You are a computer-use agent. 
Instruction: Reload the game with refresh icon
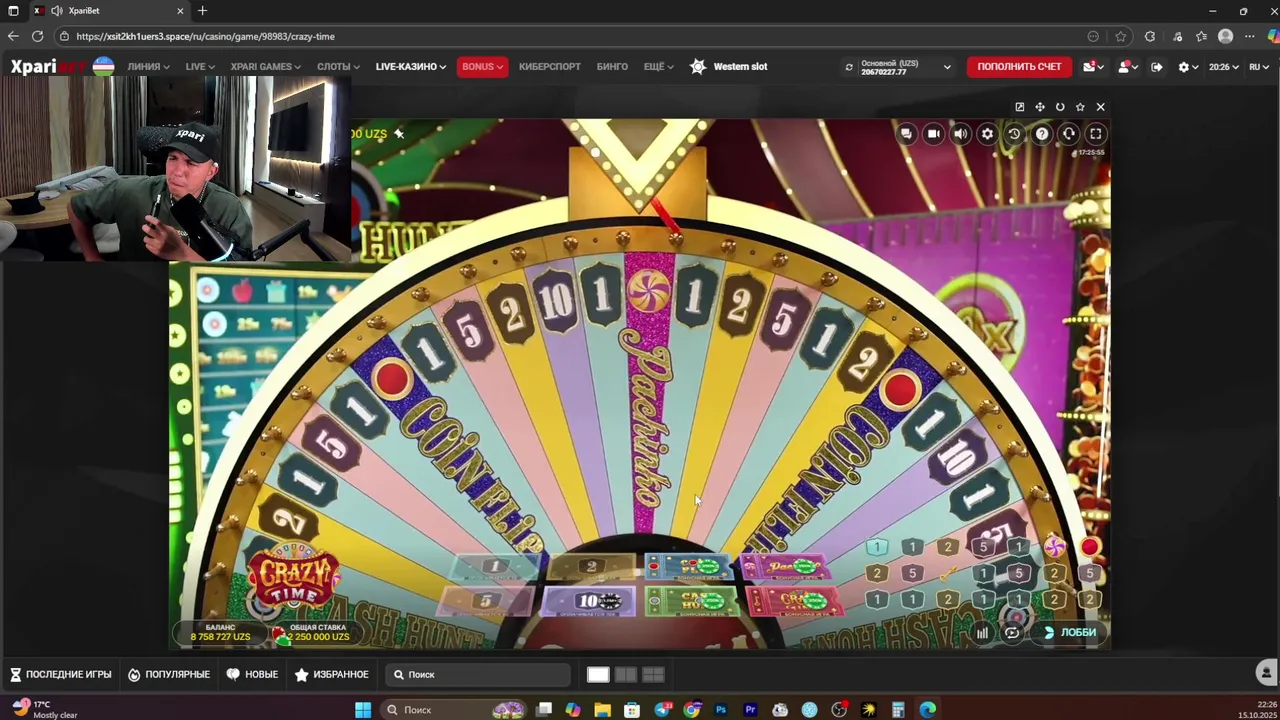[x=1060, y=107]
